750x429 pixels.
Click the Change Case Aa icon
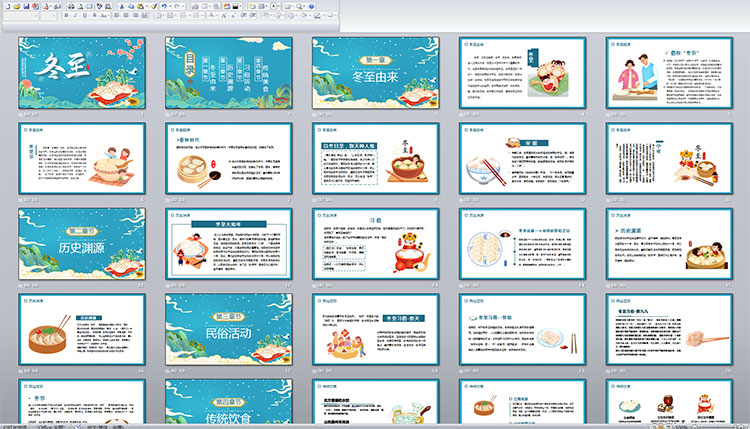(103, 16)
